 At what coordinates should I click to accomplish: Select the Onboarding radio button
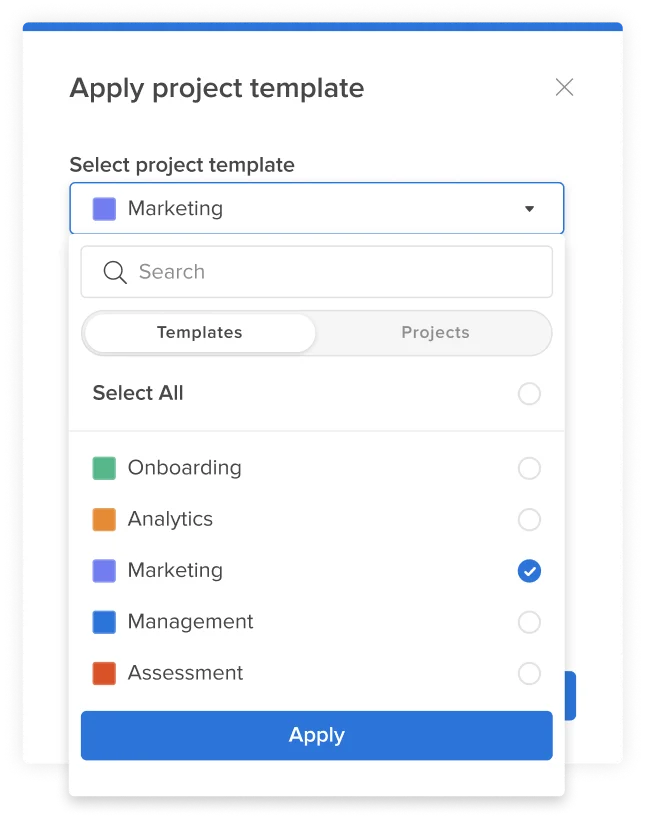(529, 468)
